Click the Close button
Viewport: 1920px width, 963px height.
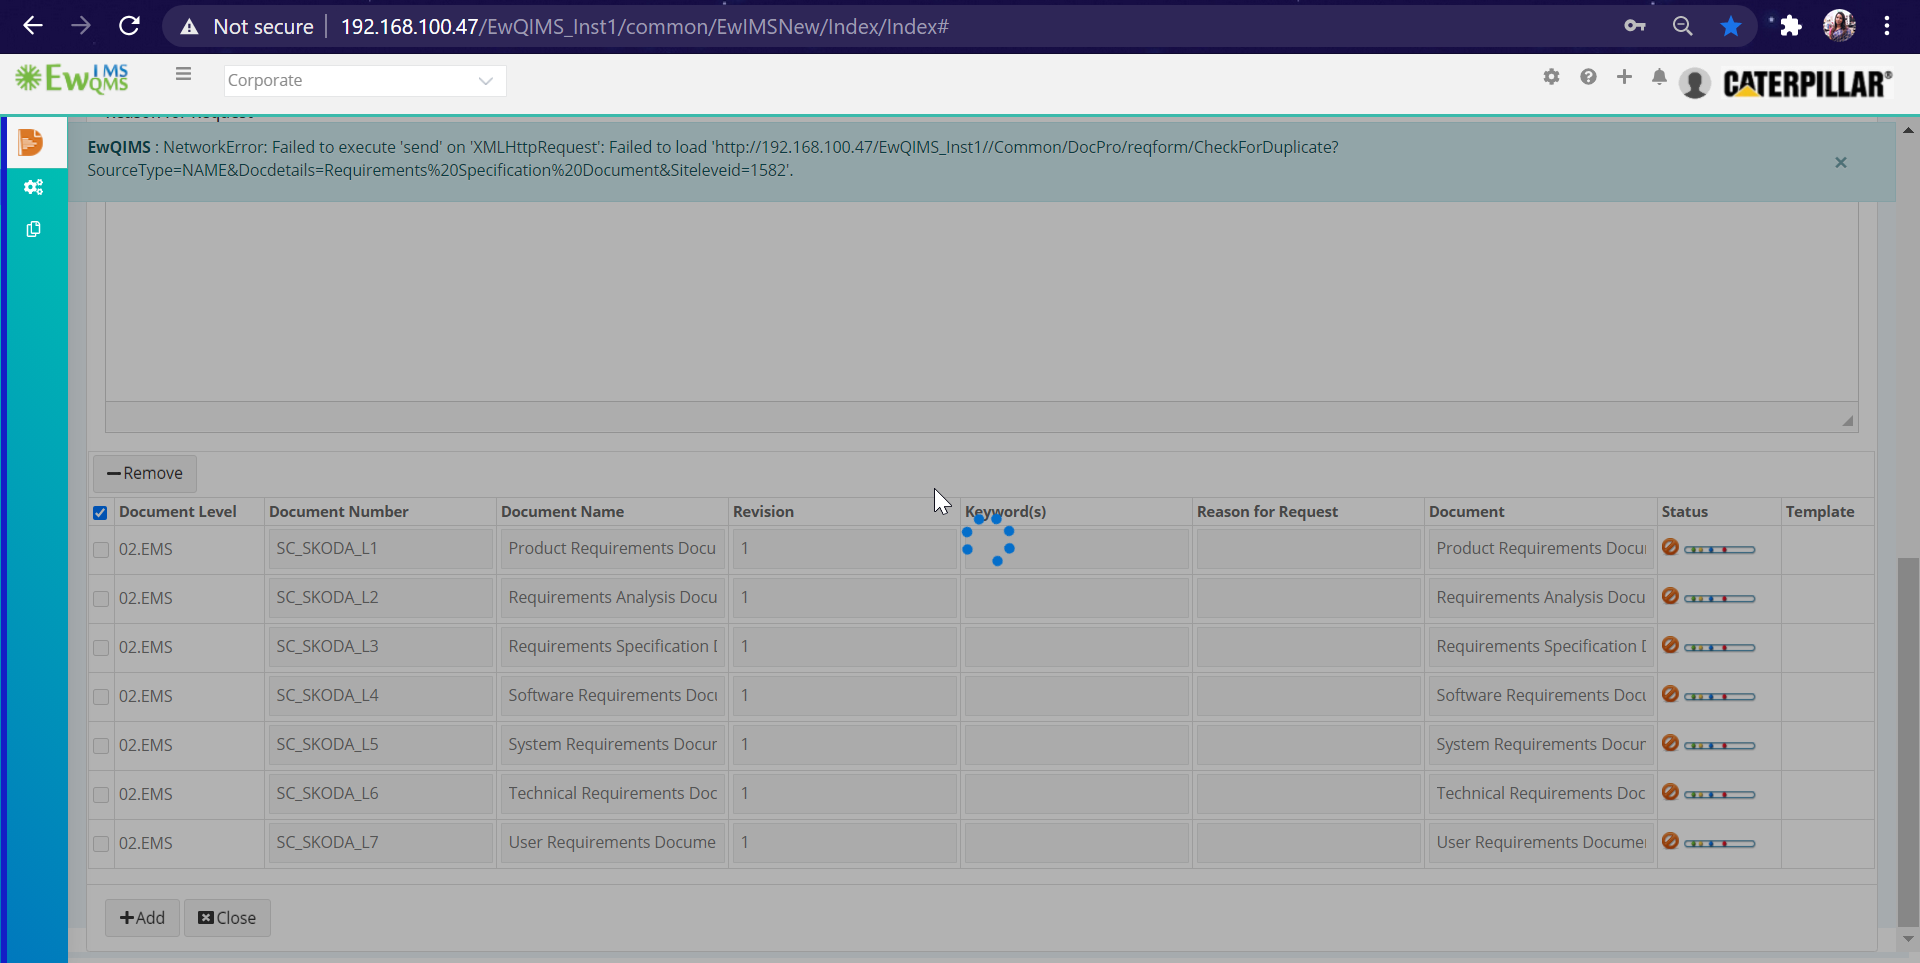point(227,918)
